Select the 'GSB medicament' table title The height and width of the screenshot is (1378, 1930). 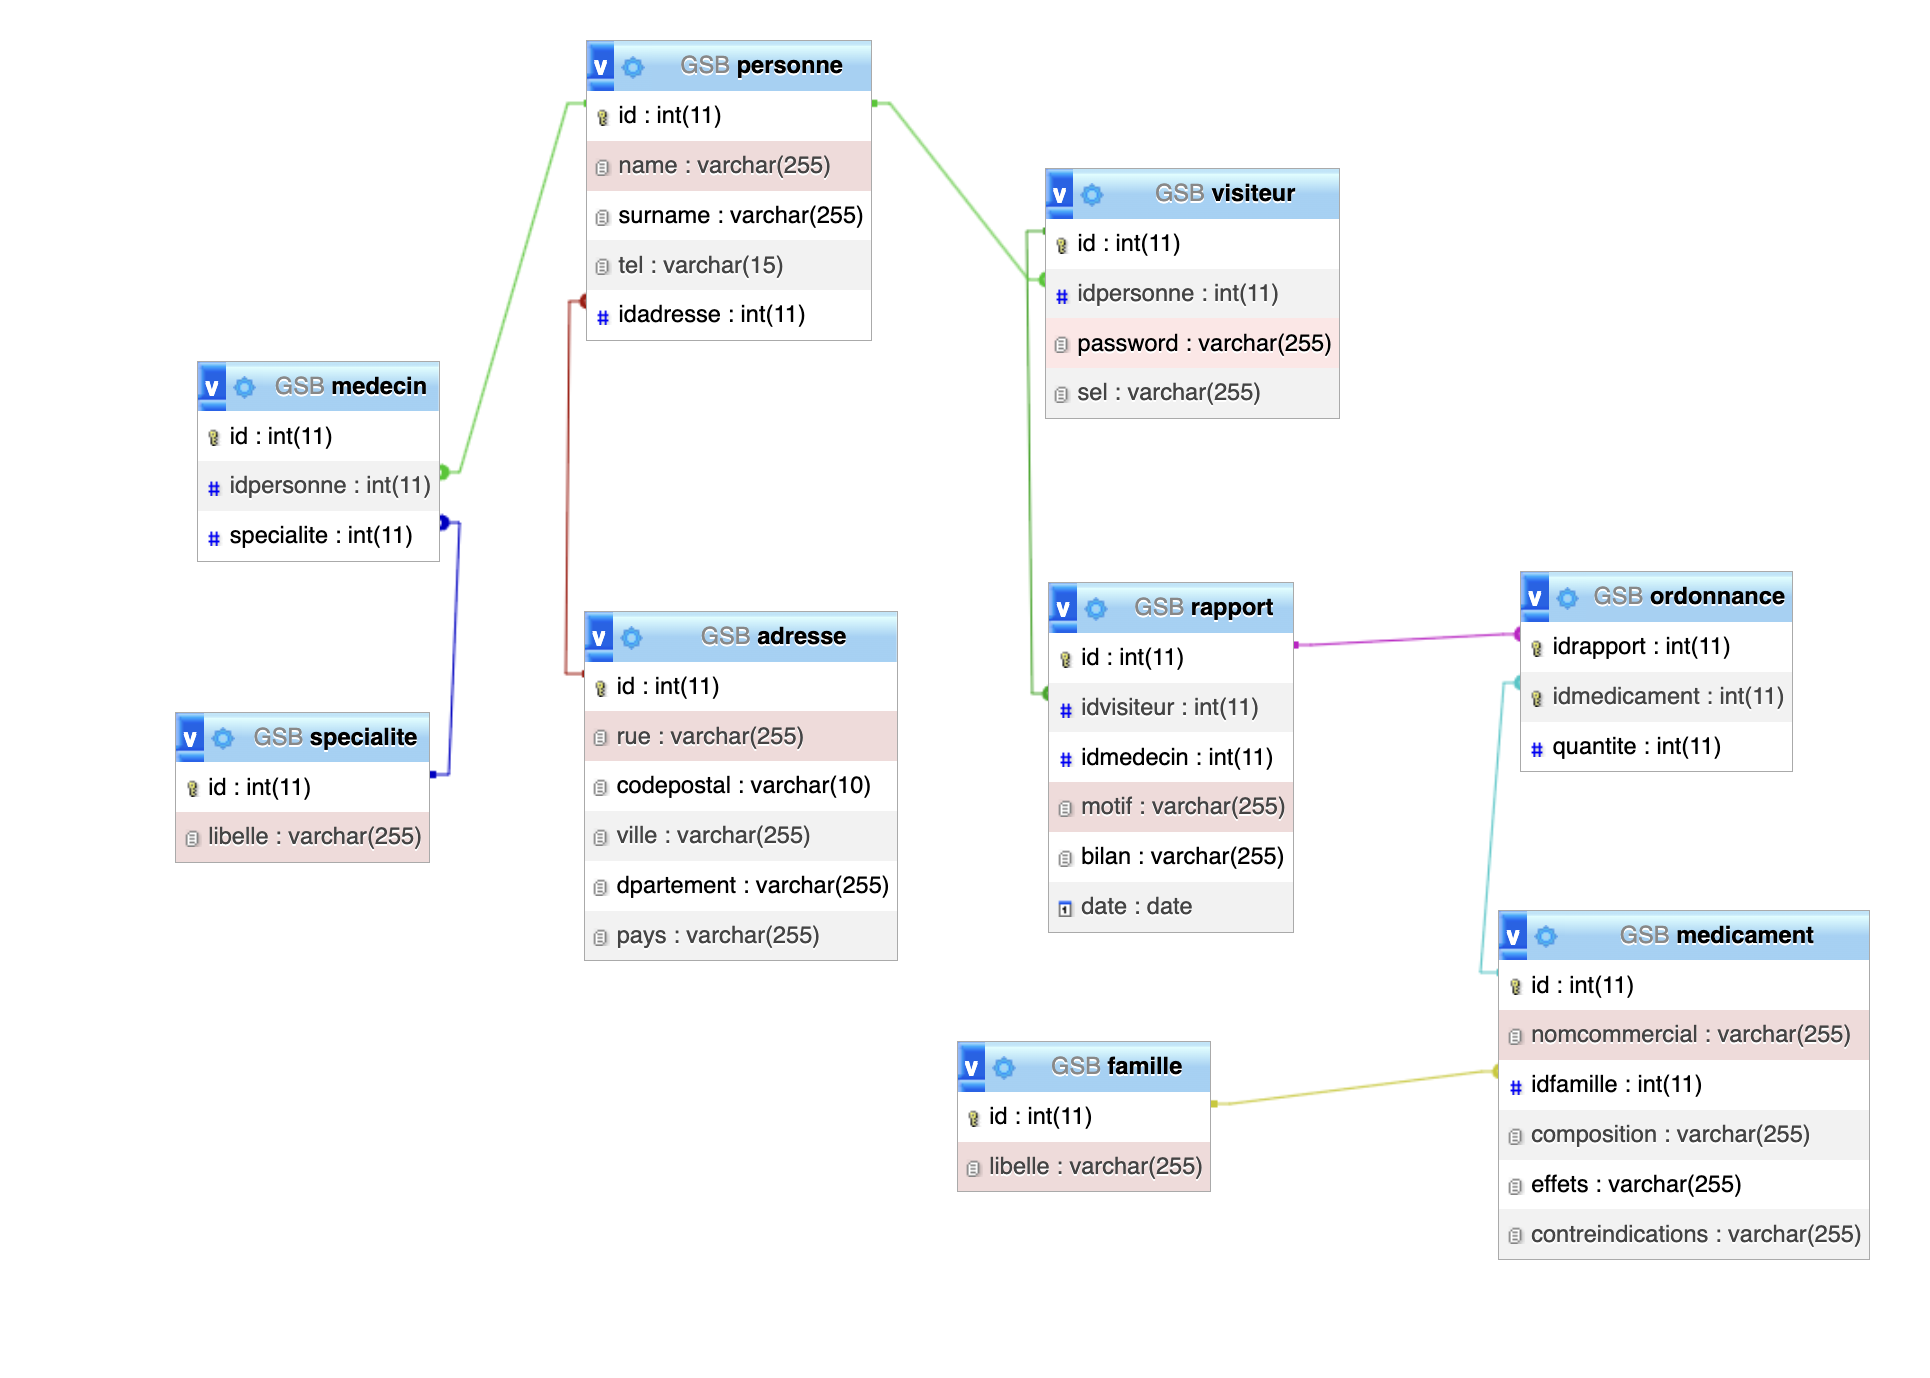click(1716, 935)
